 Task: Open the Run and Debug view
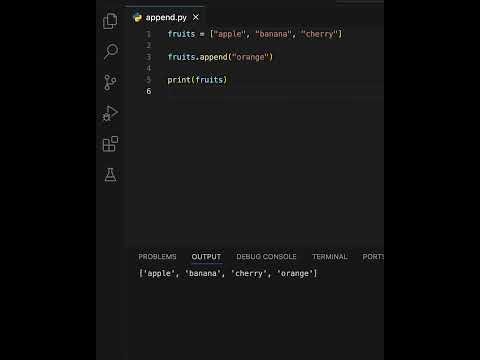[110, 113]
